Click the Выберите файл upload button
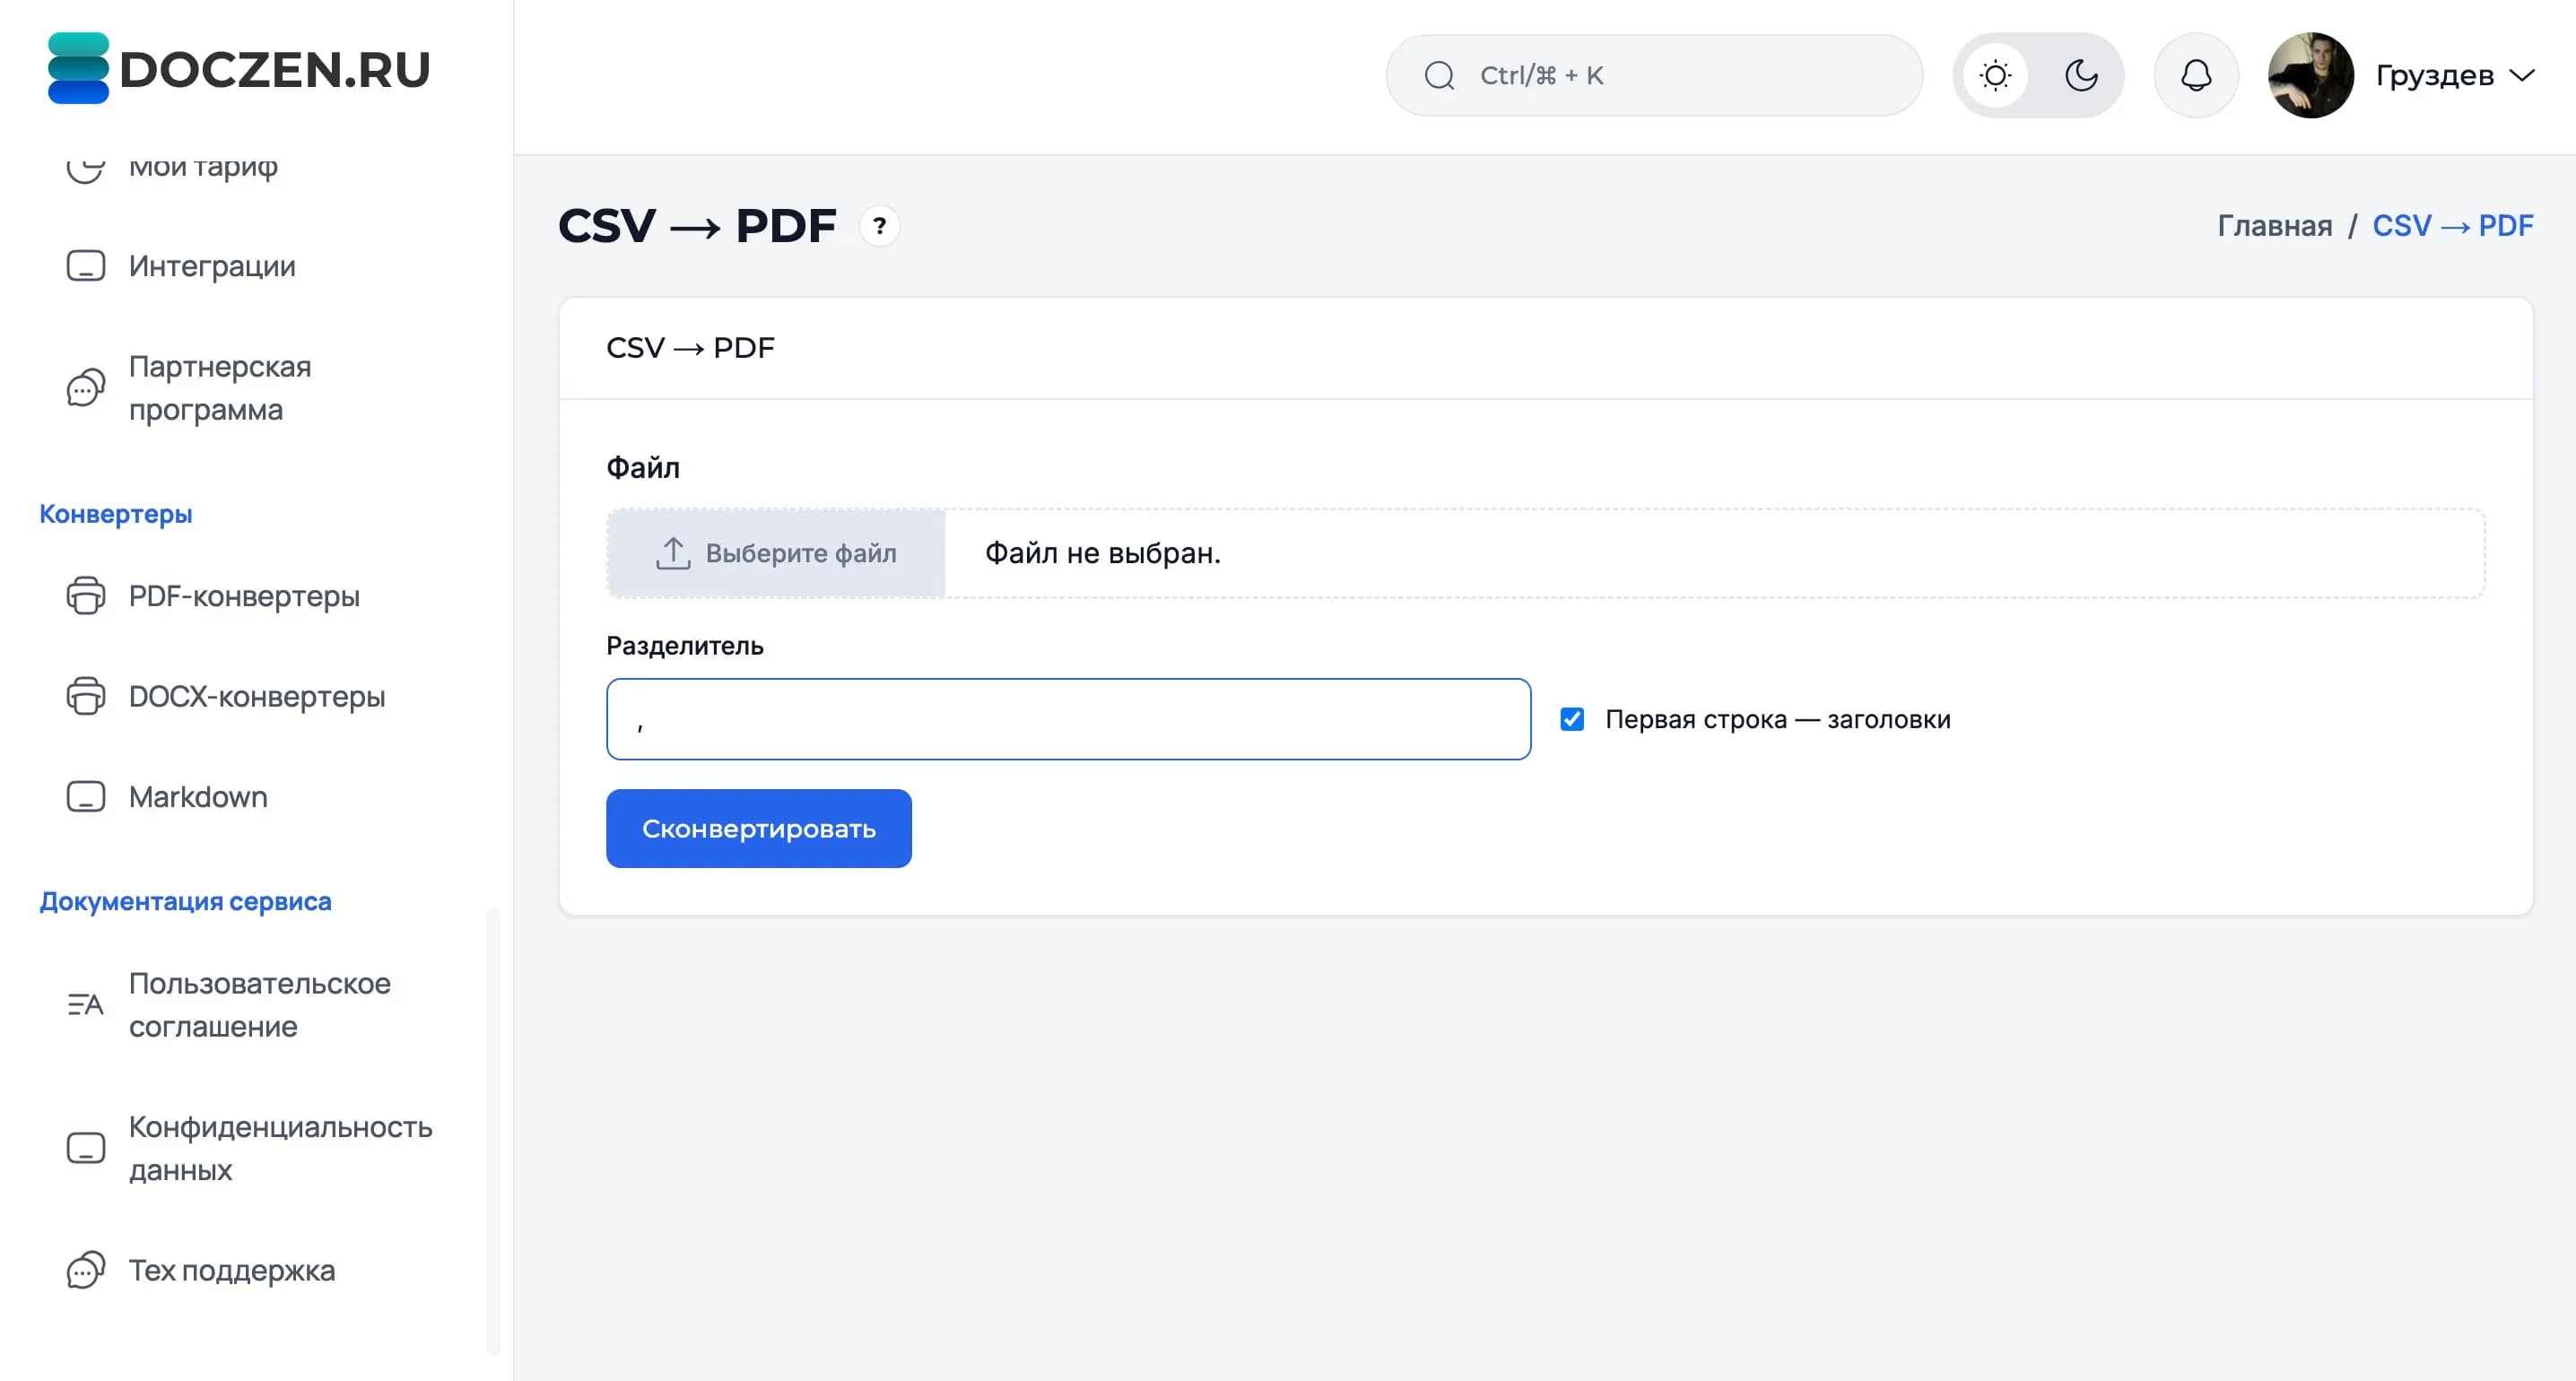The height and width of the screenshot is (1381, 2576). [776, 553]
